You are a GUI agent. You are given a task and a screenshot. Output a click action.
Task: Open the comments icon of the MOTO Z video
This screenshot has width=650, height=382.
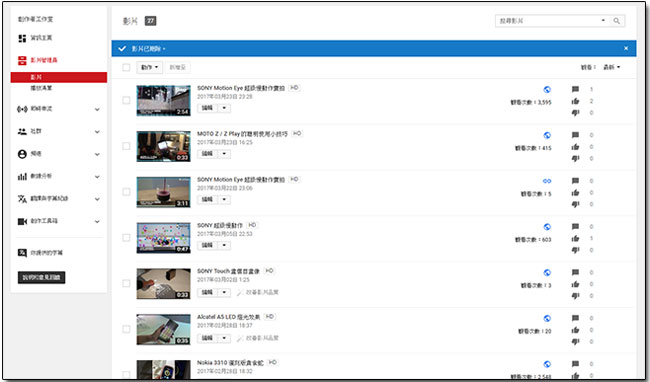[x=575, y=135]
